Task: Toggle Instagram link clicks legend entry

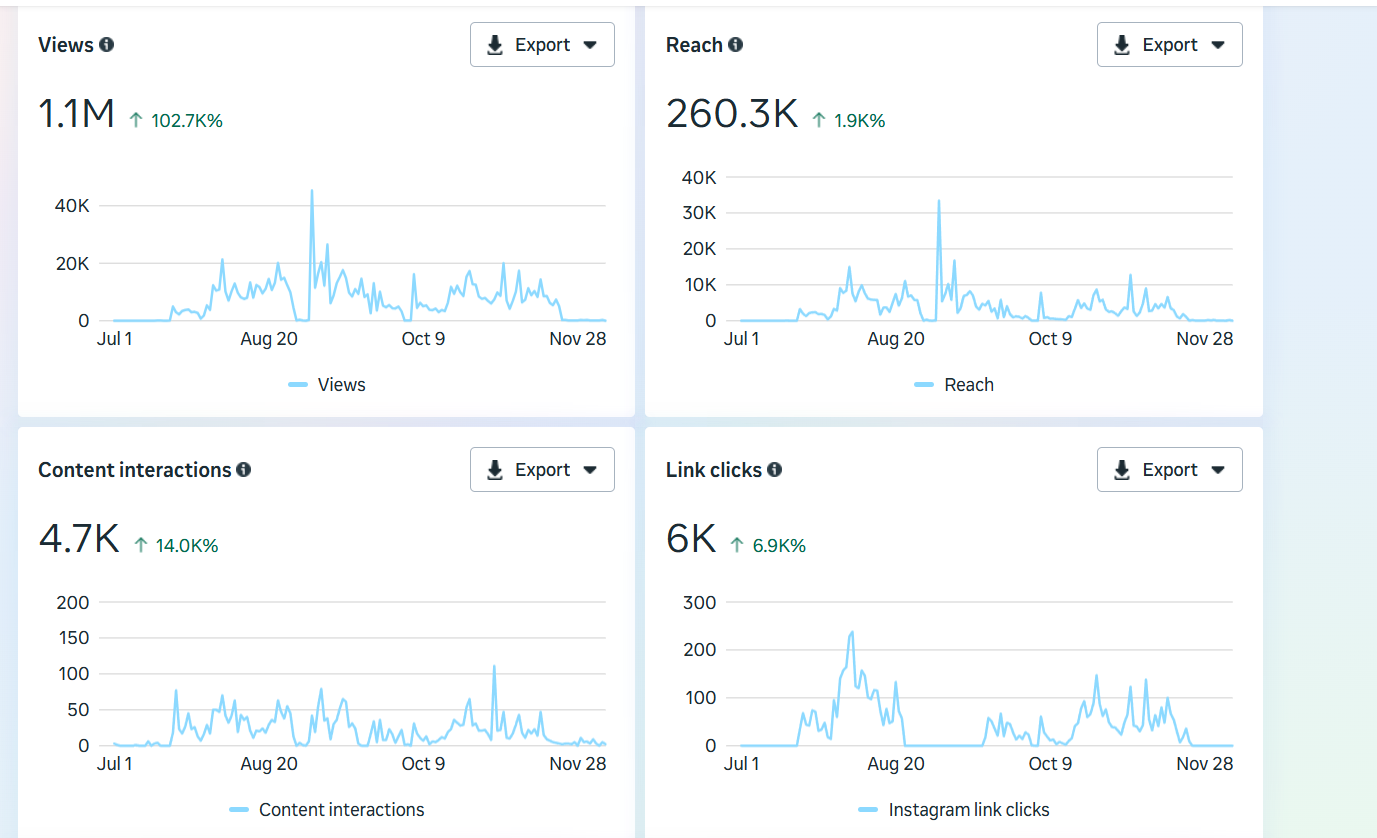Action: [x=968, y=810]
